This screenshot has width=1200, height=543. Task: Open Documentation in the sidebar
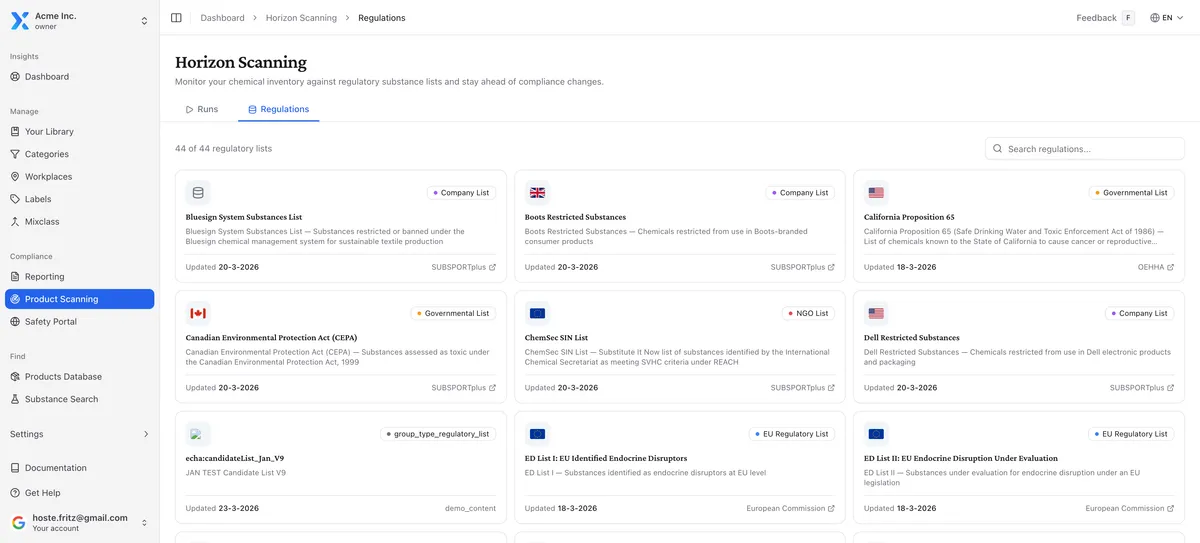click(x=80, y=468)
